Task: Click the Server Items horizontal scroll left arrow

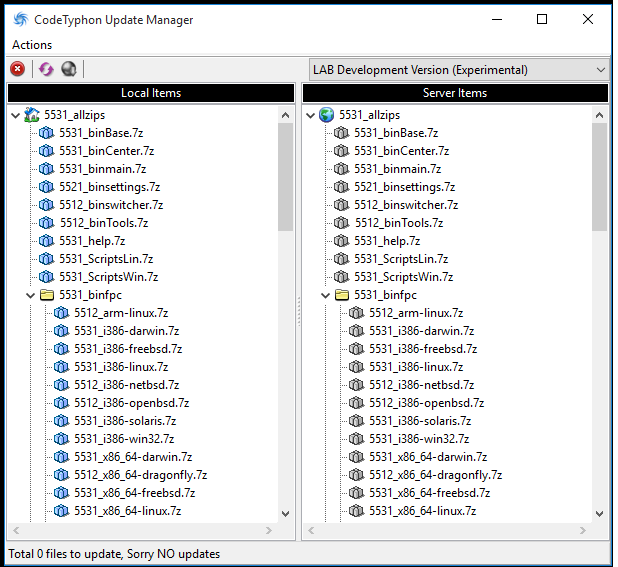Action: (x=311, y=531)
